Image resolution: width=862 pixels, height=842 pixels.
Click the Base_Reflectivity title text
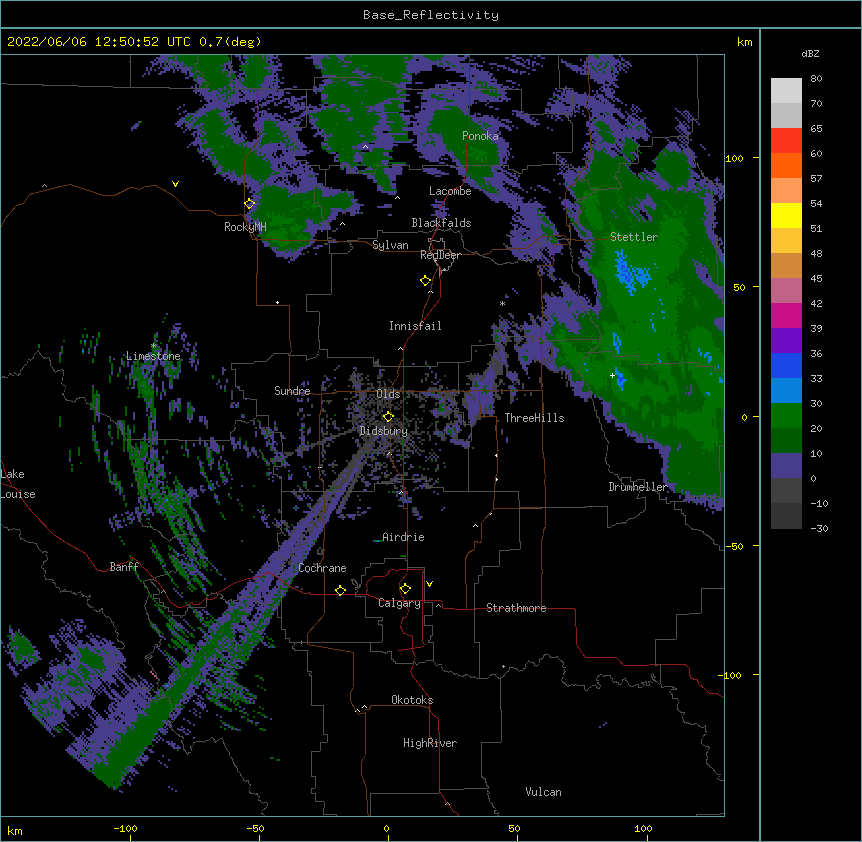coord(431,15)
